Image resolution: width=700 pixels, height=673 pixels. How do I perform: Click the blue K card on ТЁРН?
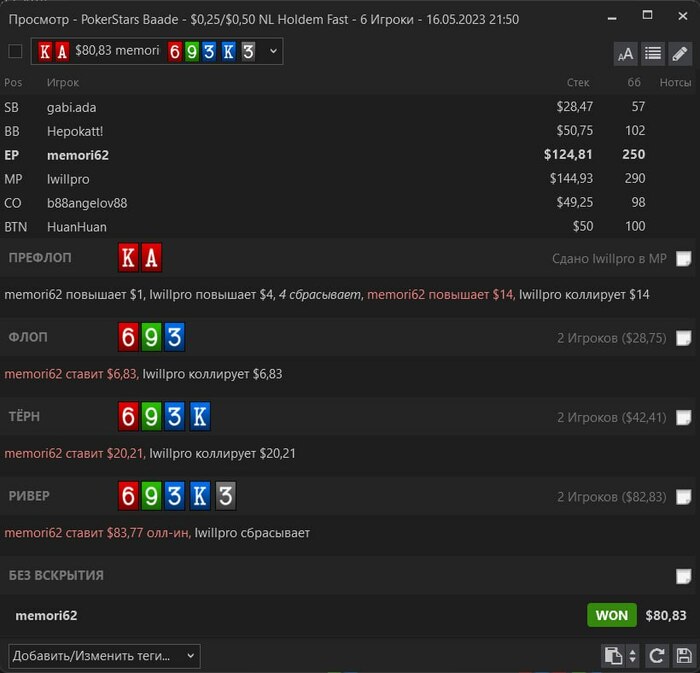click(x=200, y=416)
